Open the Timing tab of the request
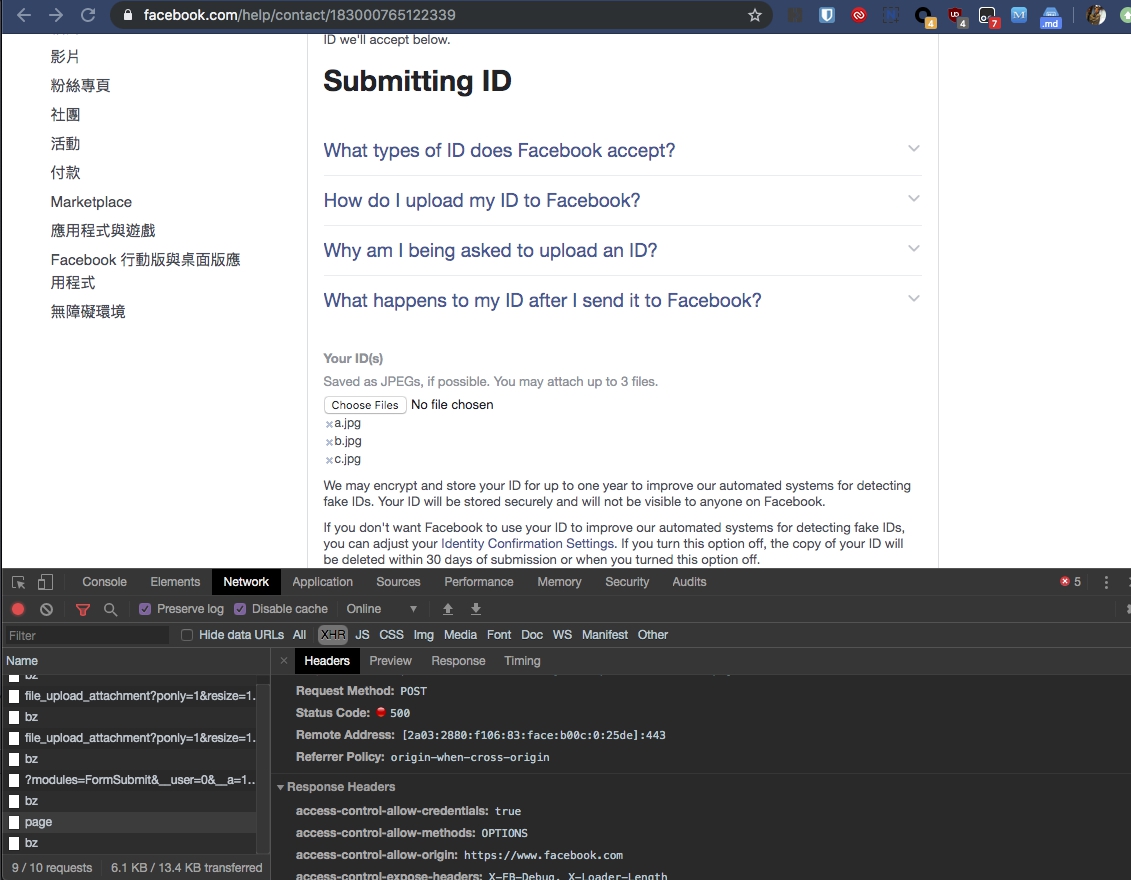Screen dimensions: 1131x880 (x=522, y=661)
